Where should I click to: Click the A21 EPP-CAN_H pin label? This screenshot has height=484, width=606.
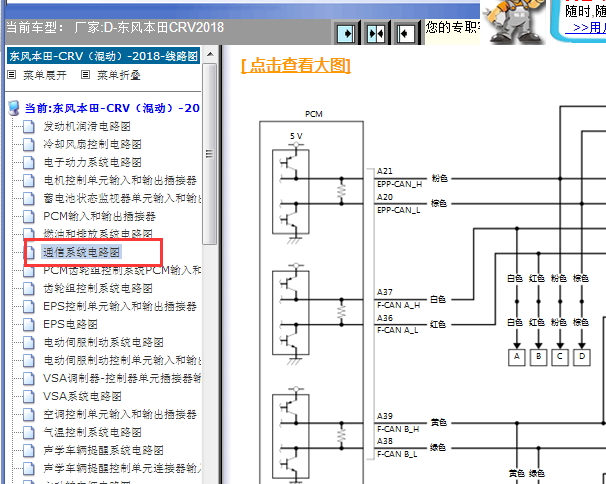(x=400, y=177)
